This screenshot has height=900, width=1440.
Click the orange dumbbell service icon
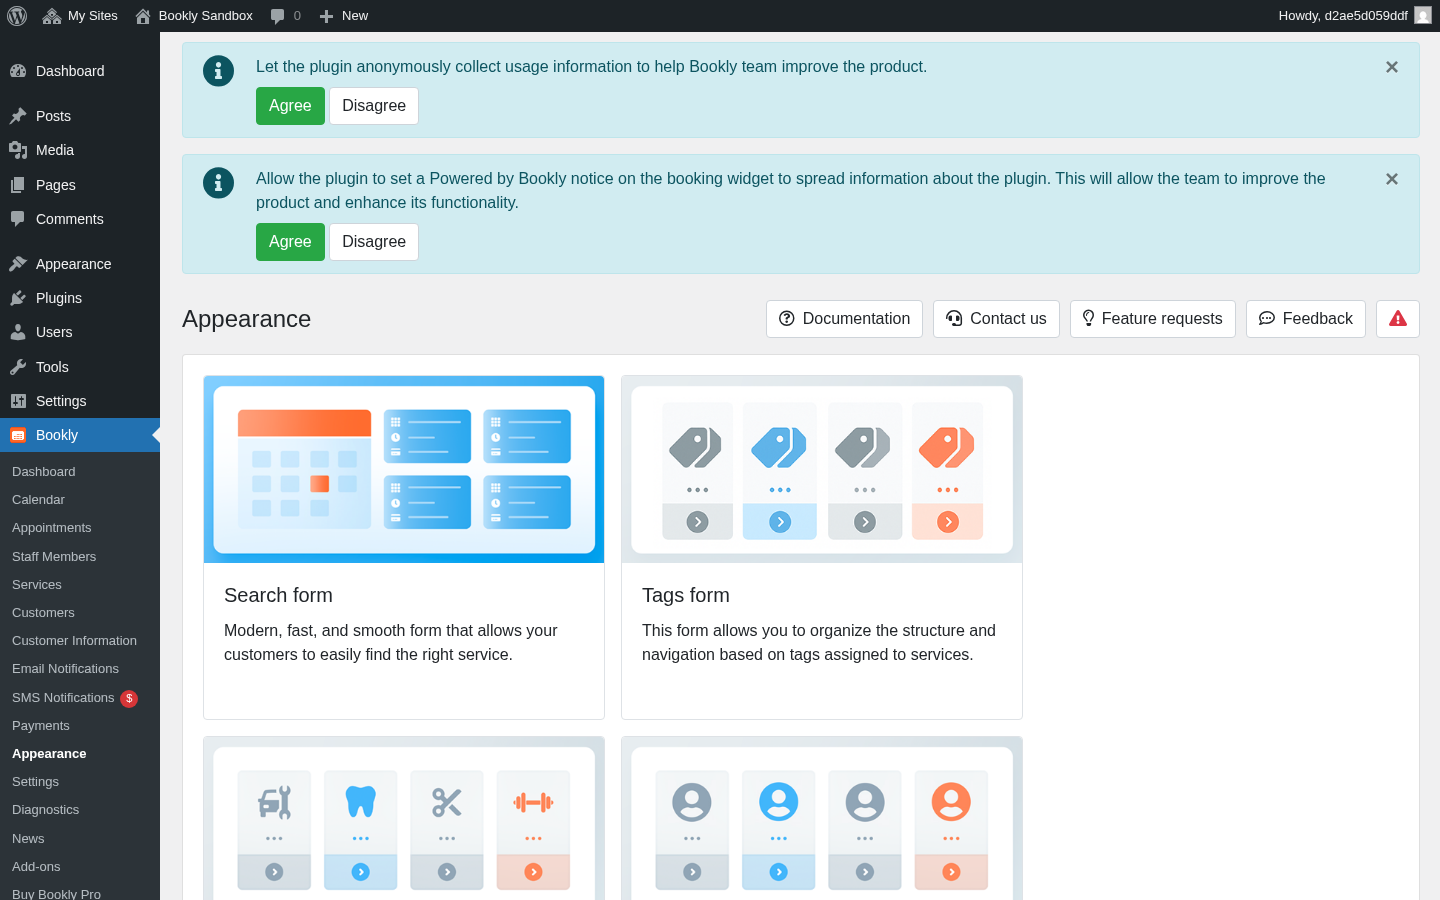pos(533,802)
